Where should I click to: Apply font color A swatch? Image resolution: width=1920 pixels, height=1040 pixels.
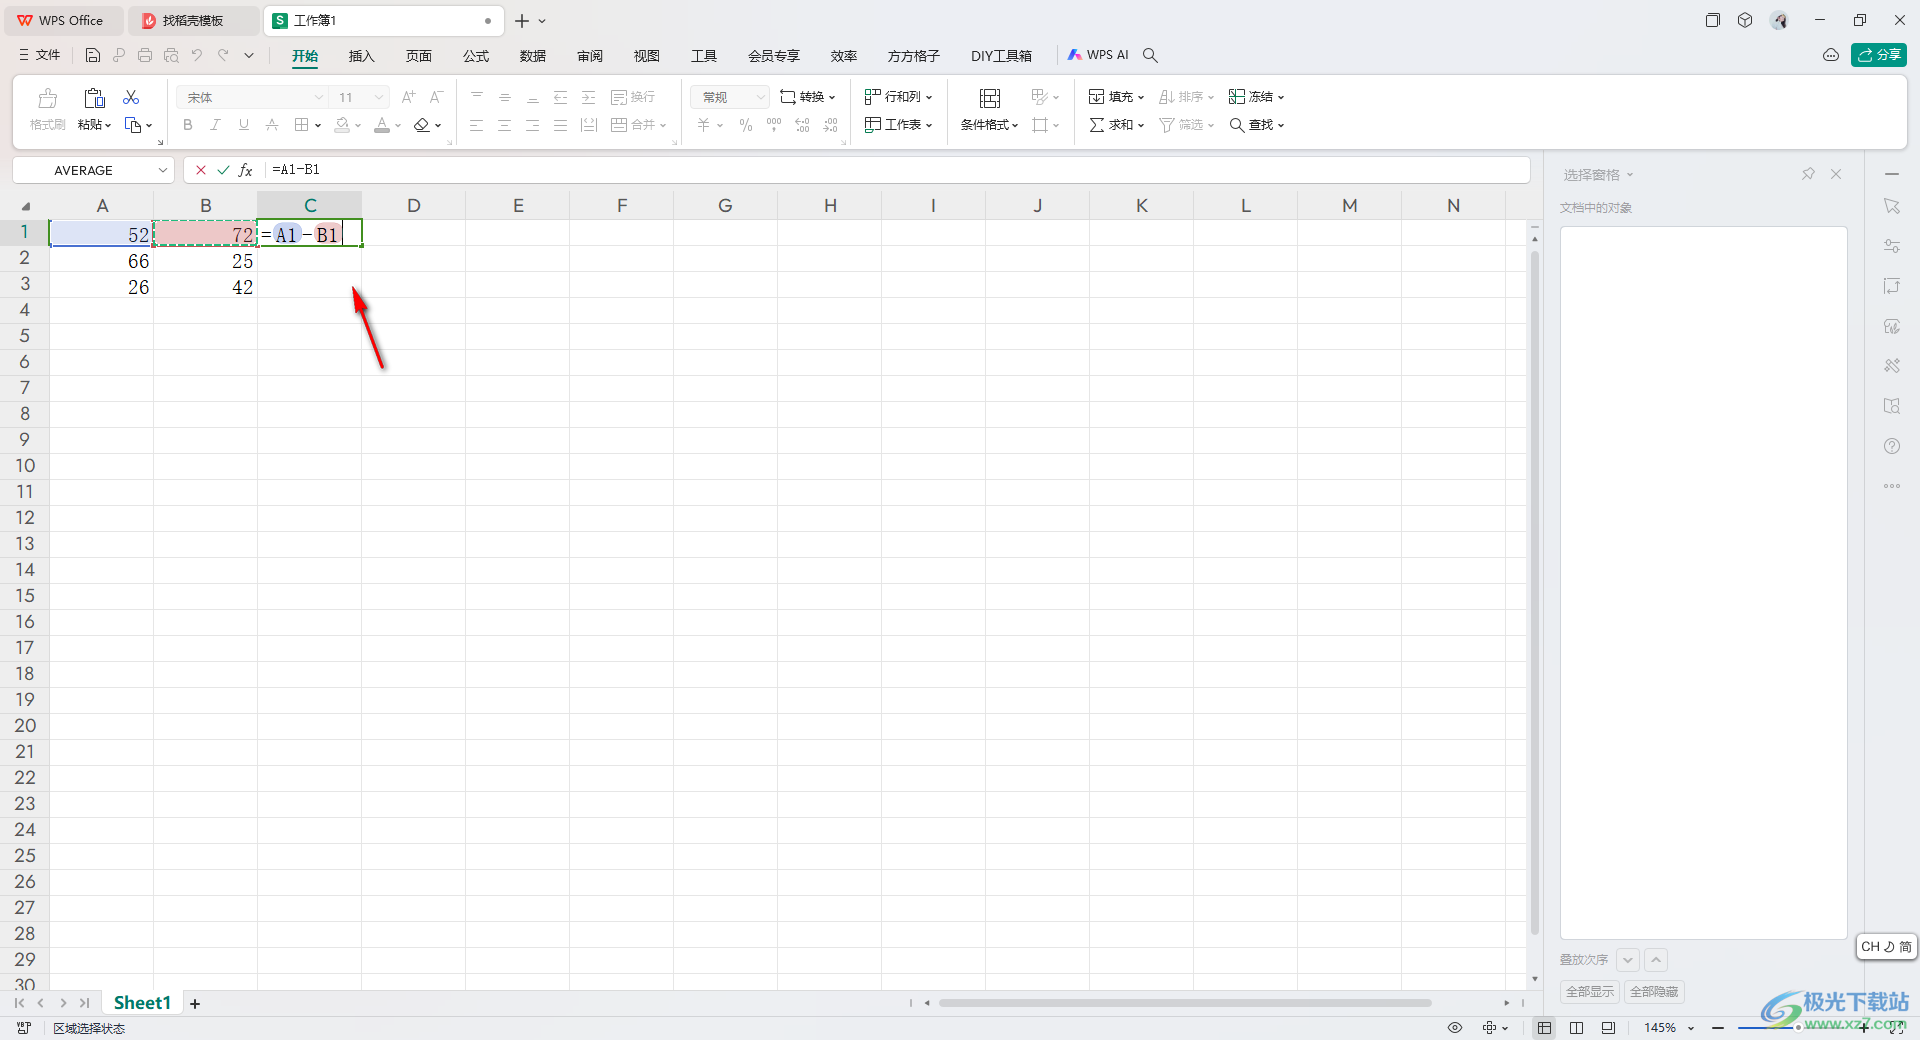coord(382,125)
